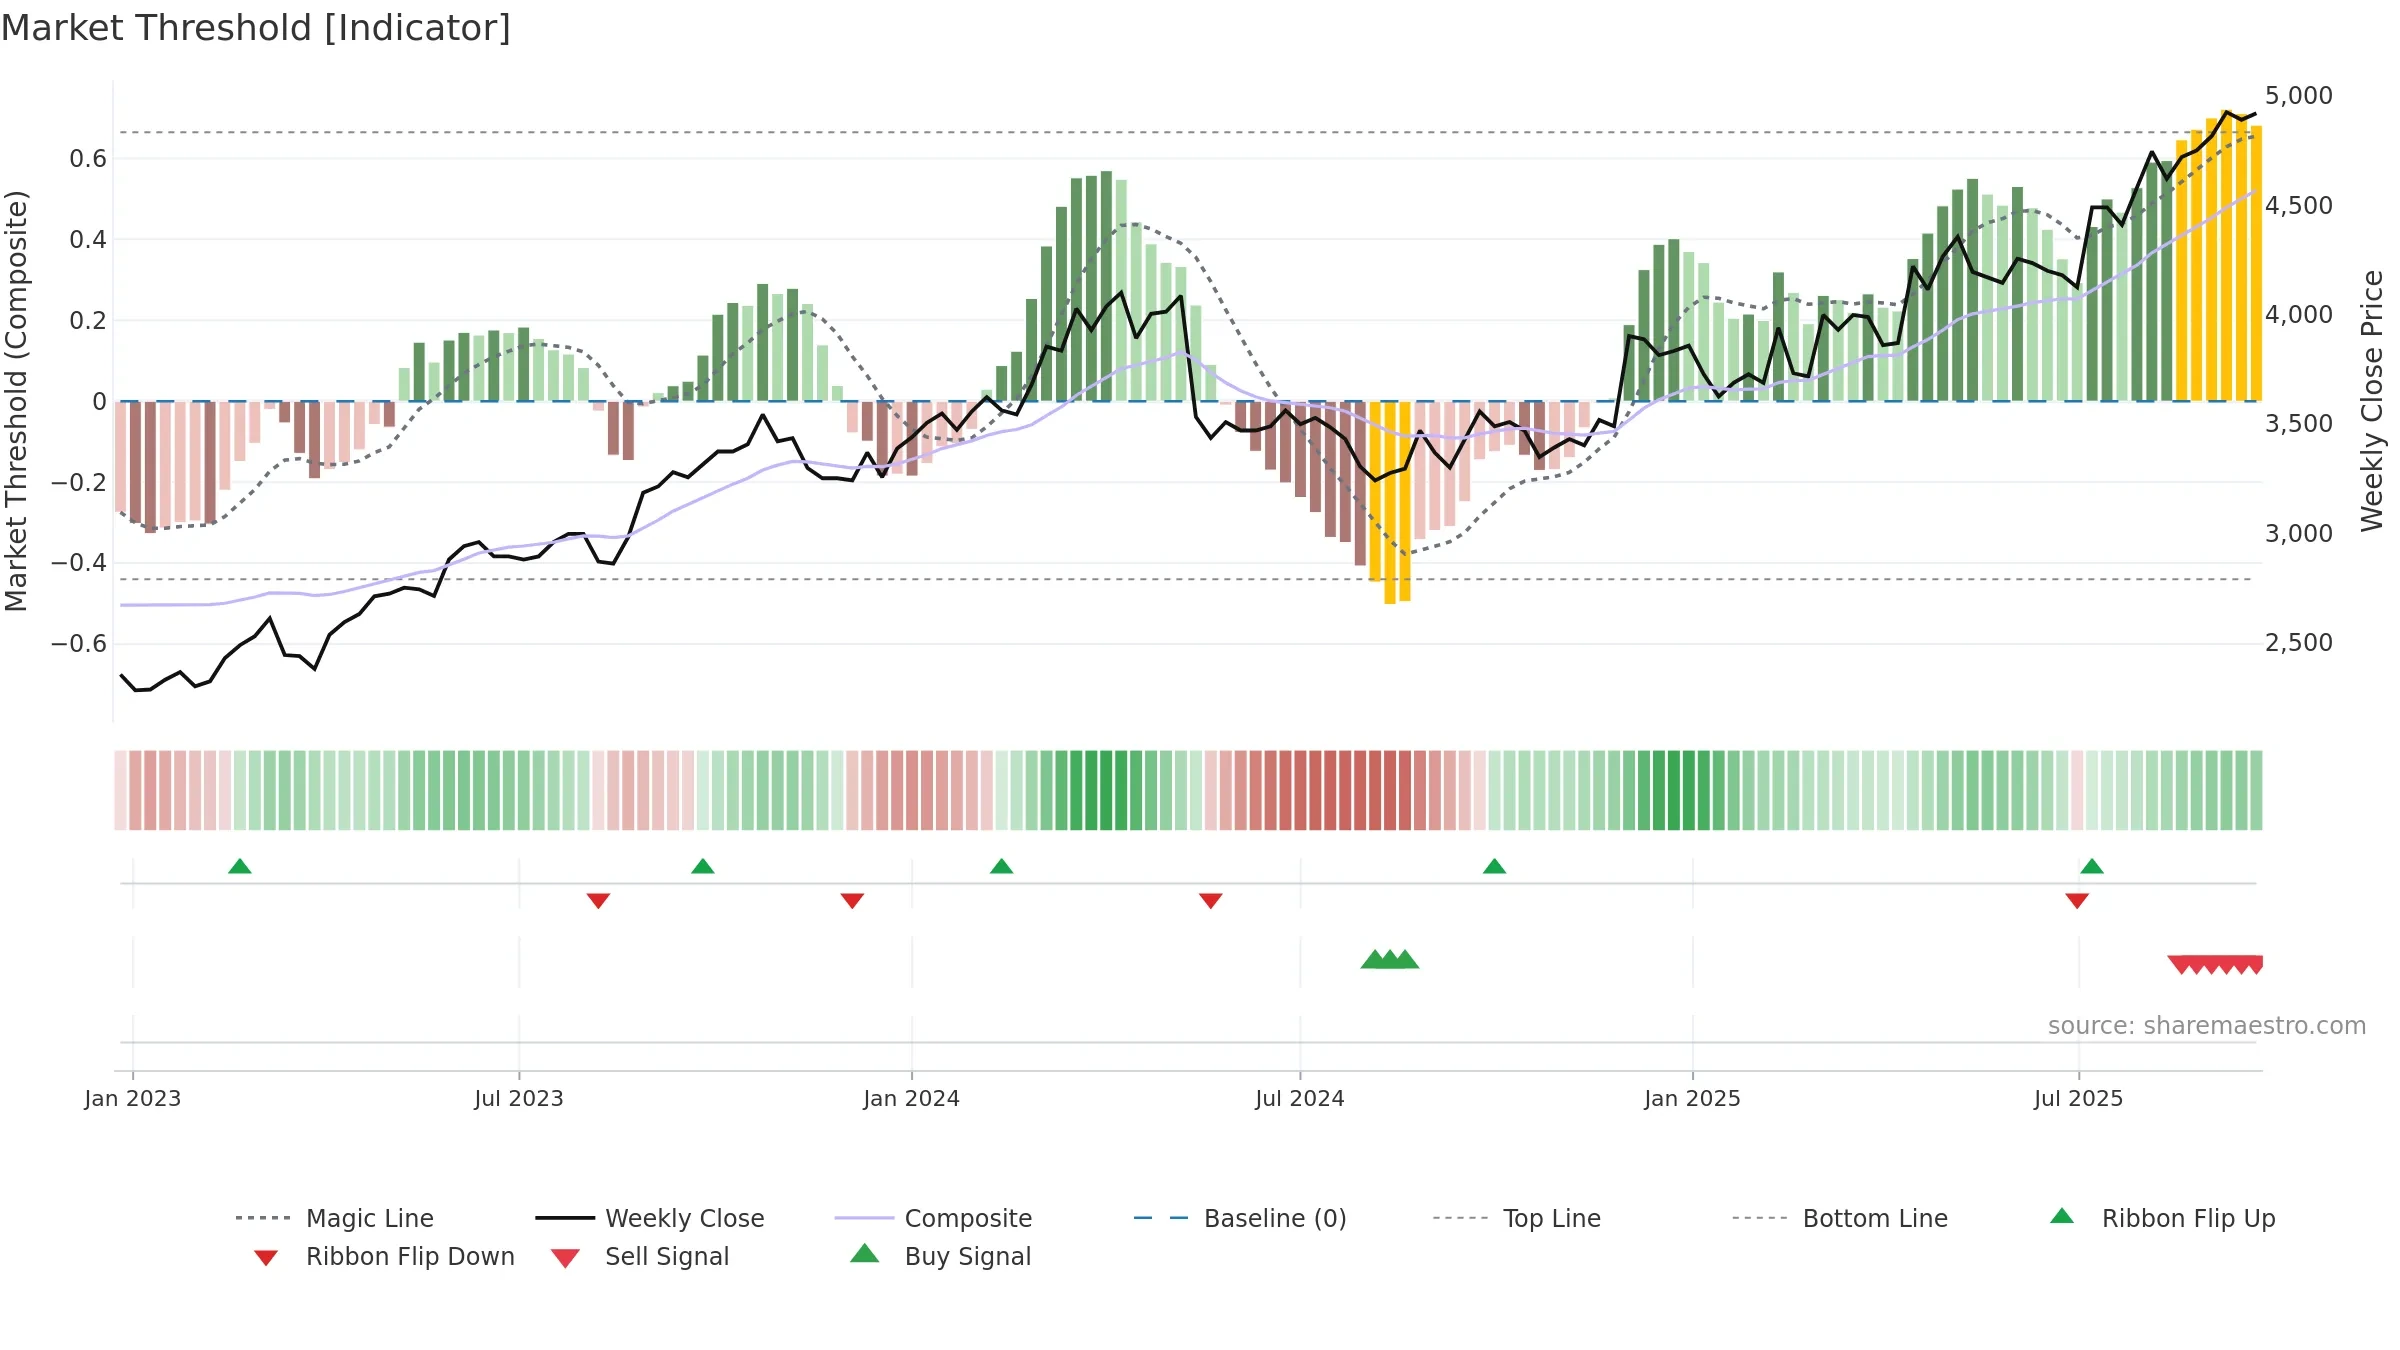Click the red Ribbon Flip Down legend triangle
The height and width of the screenshot is (1350, 2400).
point(266,1258)
